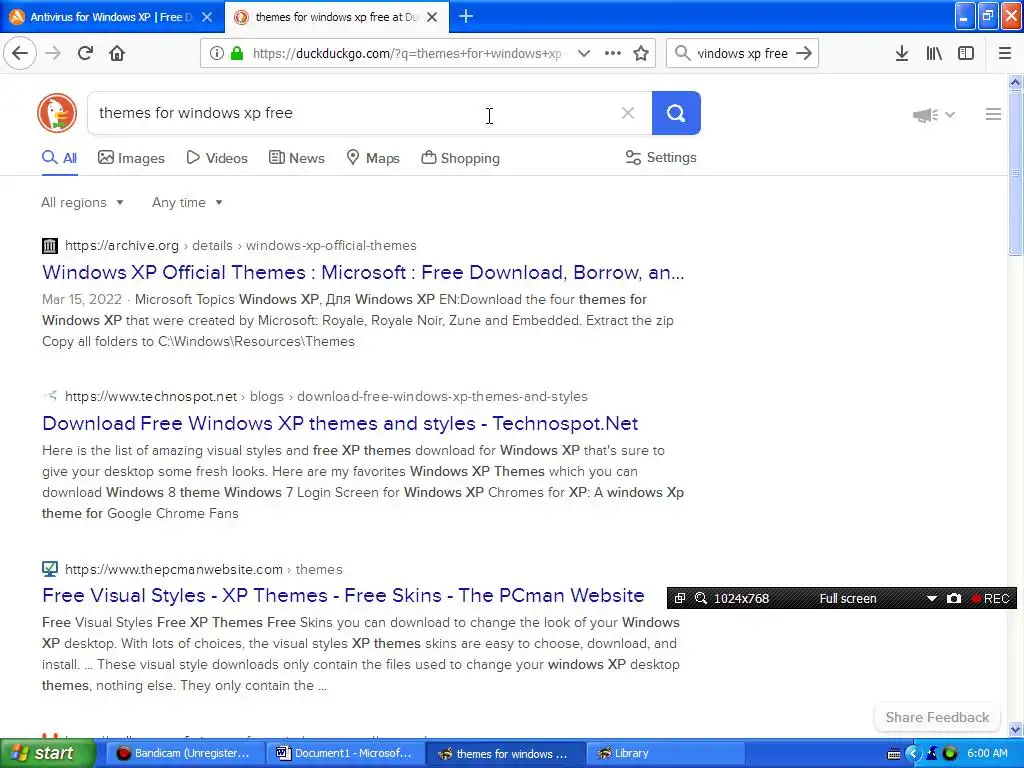The width and height of the screenshot is (1024, 768).
Task: Click the Share Feedback button
Action: [x=937, y=717]
